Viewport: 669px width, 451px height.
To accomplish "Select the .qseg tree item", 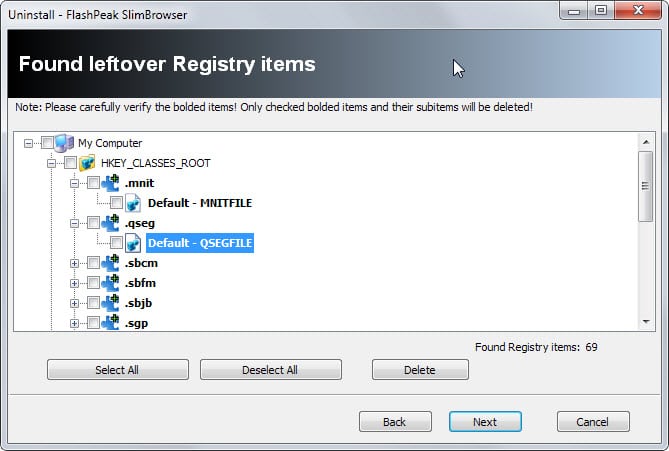I will 140,223.
